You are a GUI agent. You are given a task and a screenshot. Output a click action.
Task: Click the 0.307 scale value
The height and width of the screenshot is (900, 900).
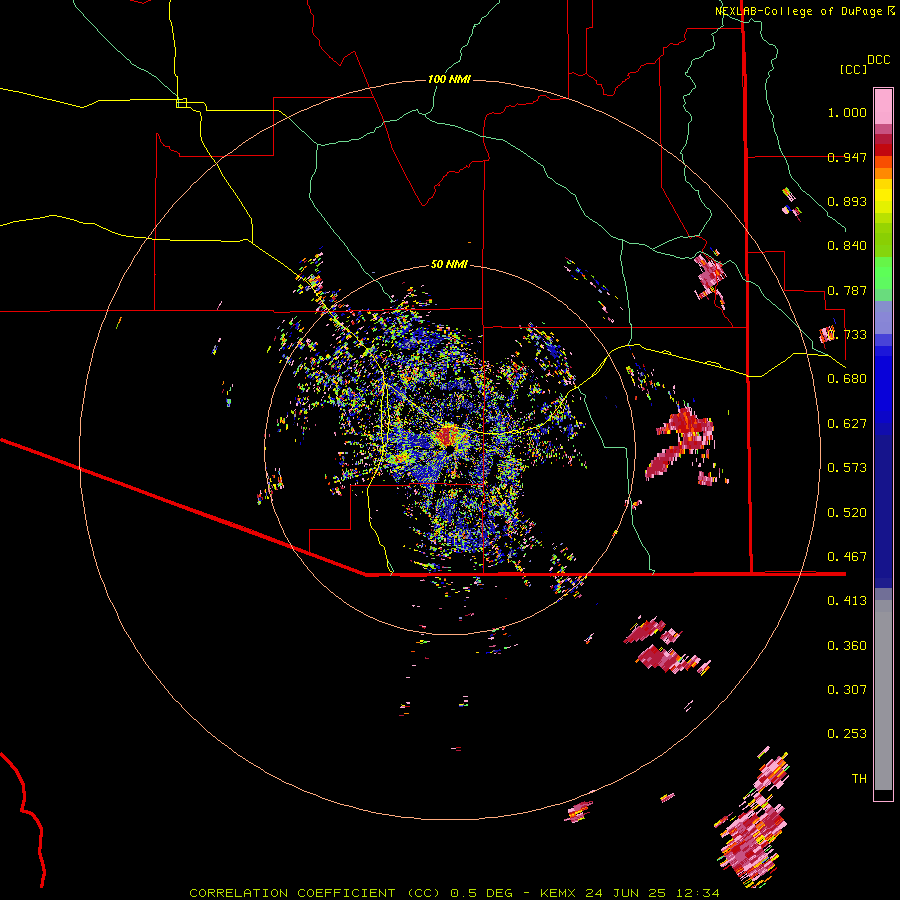[x=847, y=690]
